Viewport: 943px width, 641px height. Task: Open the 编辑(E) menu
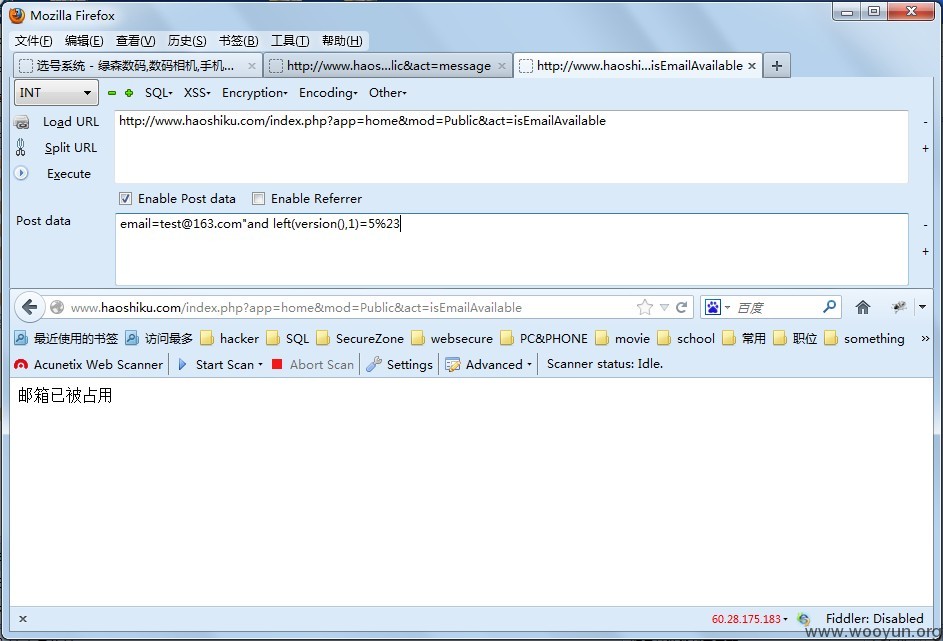click(84, 40)
